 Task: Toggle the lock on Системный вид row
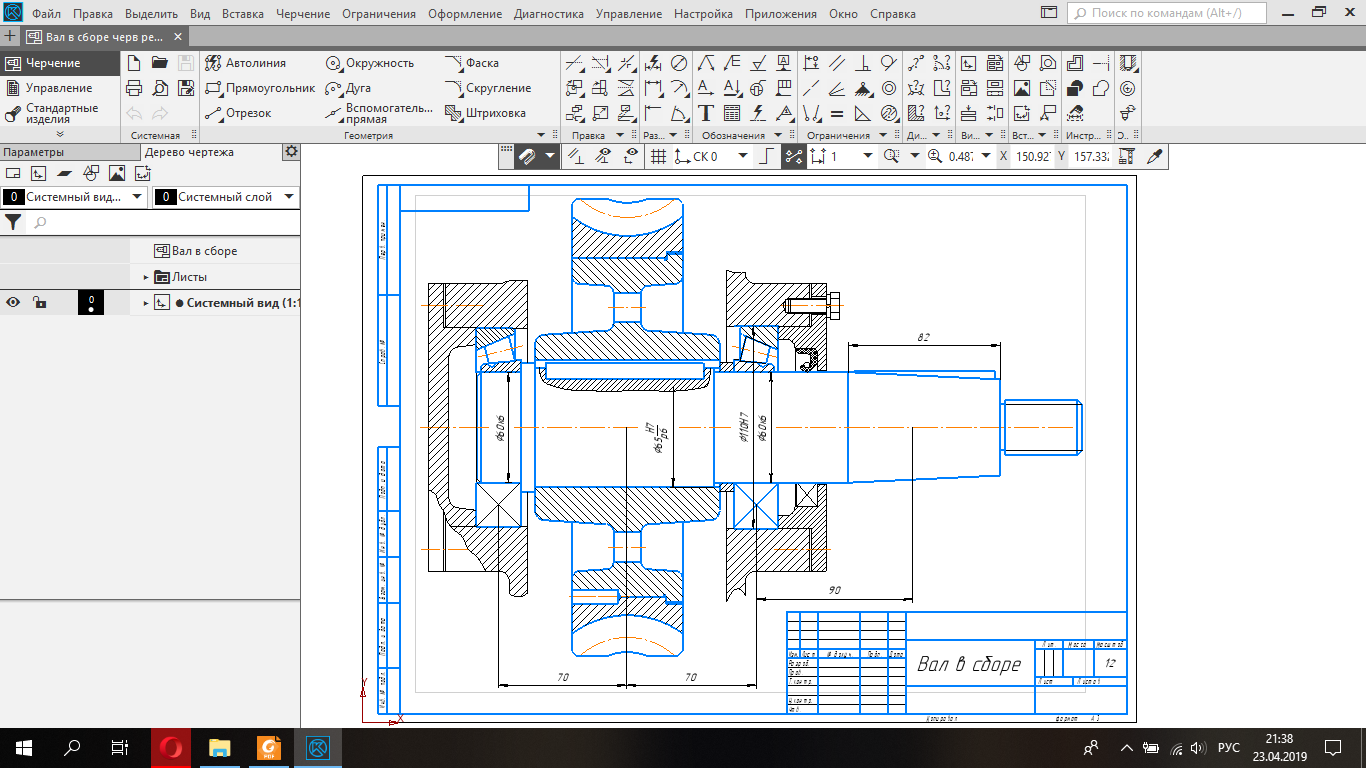(x=38, y=303)
